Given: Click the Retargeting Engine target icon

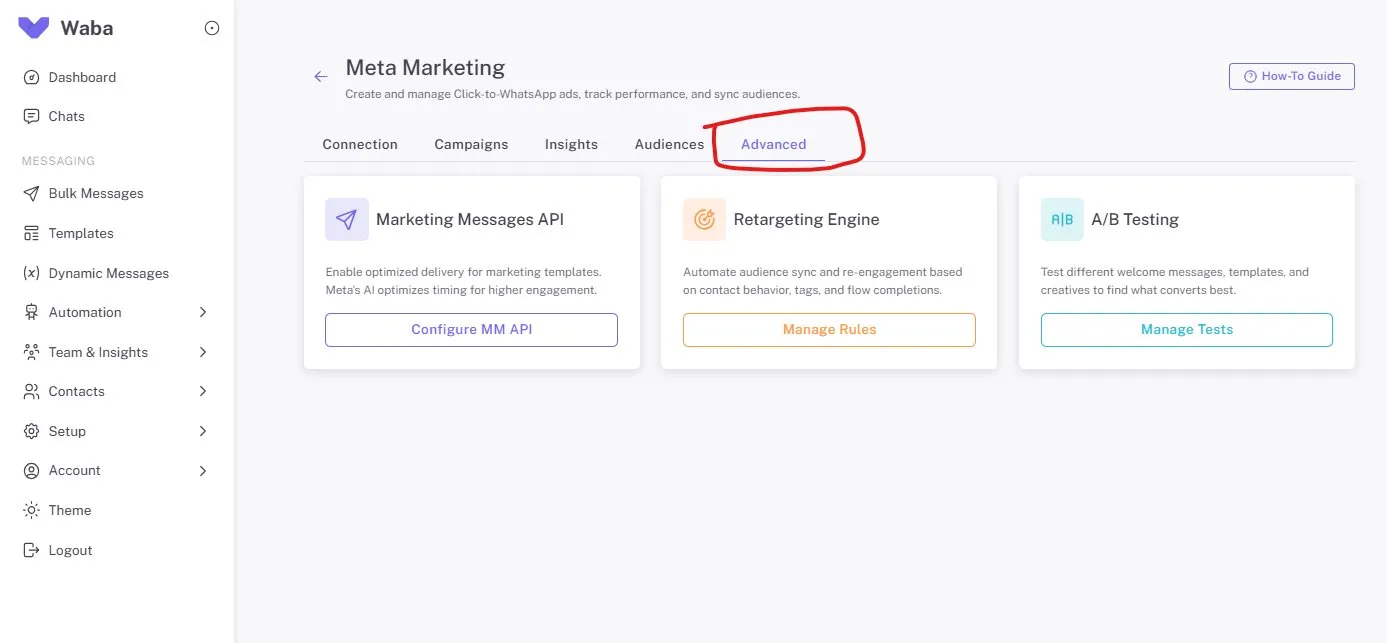Looking at the screenshot, I should [704, 219].
